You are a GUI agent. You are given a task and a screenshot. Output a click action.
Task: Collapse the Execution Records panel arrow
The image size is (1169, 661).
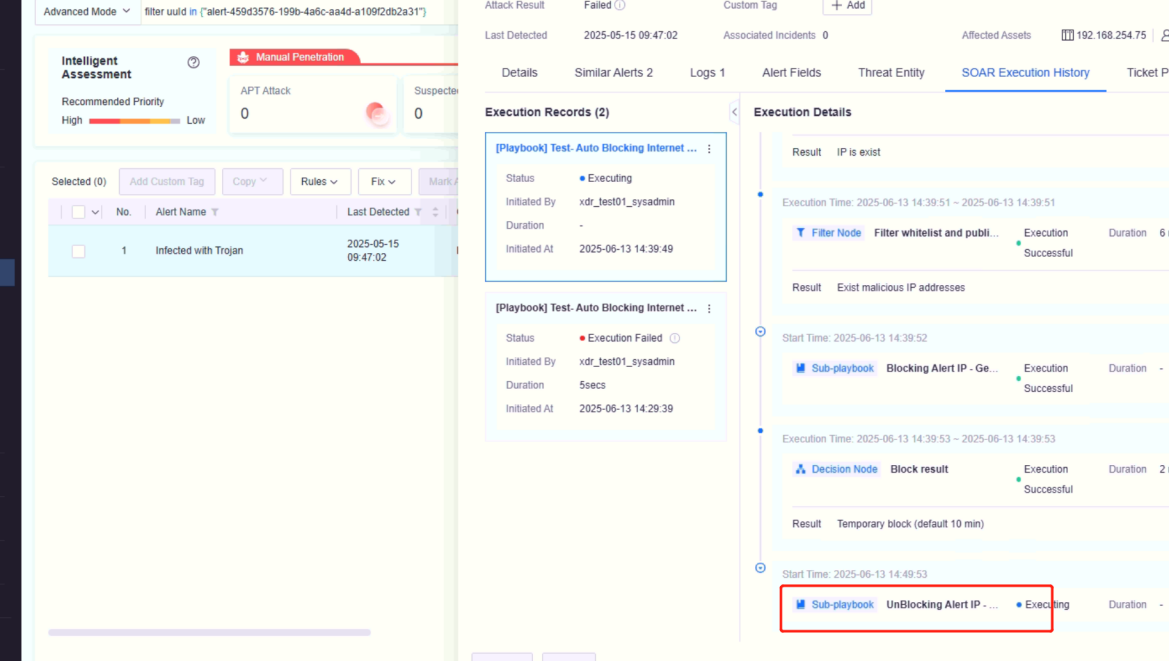click(x=734, y=112)
